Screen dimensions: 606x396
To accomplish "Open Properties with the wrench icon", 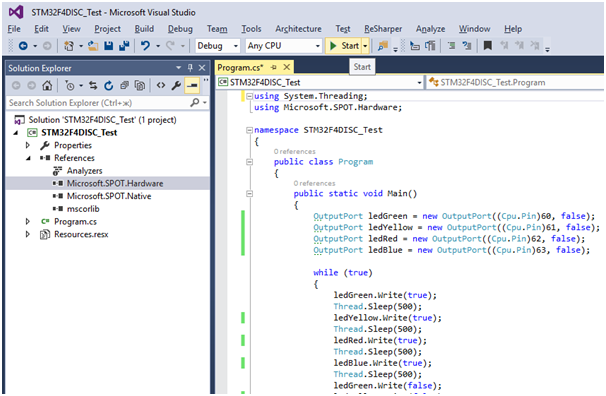I will click(x=176, y=85).
